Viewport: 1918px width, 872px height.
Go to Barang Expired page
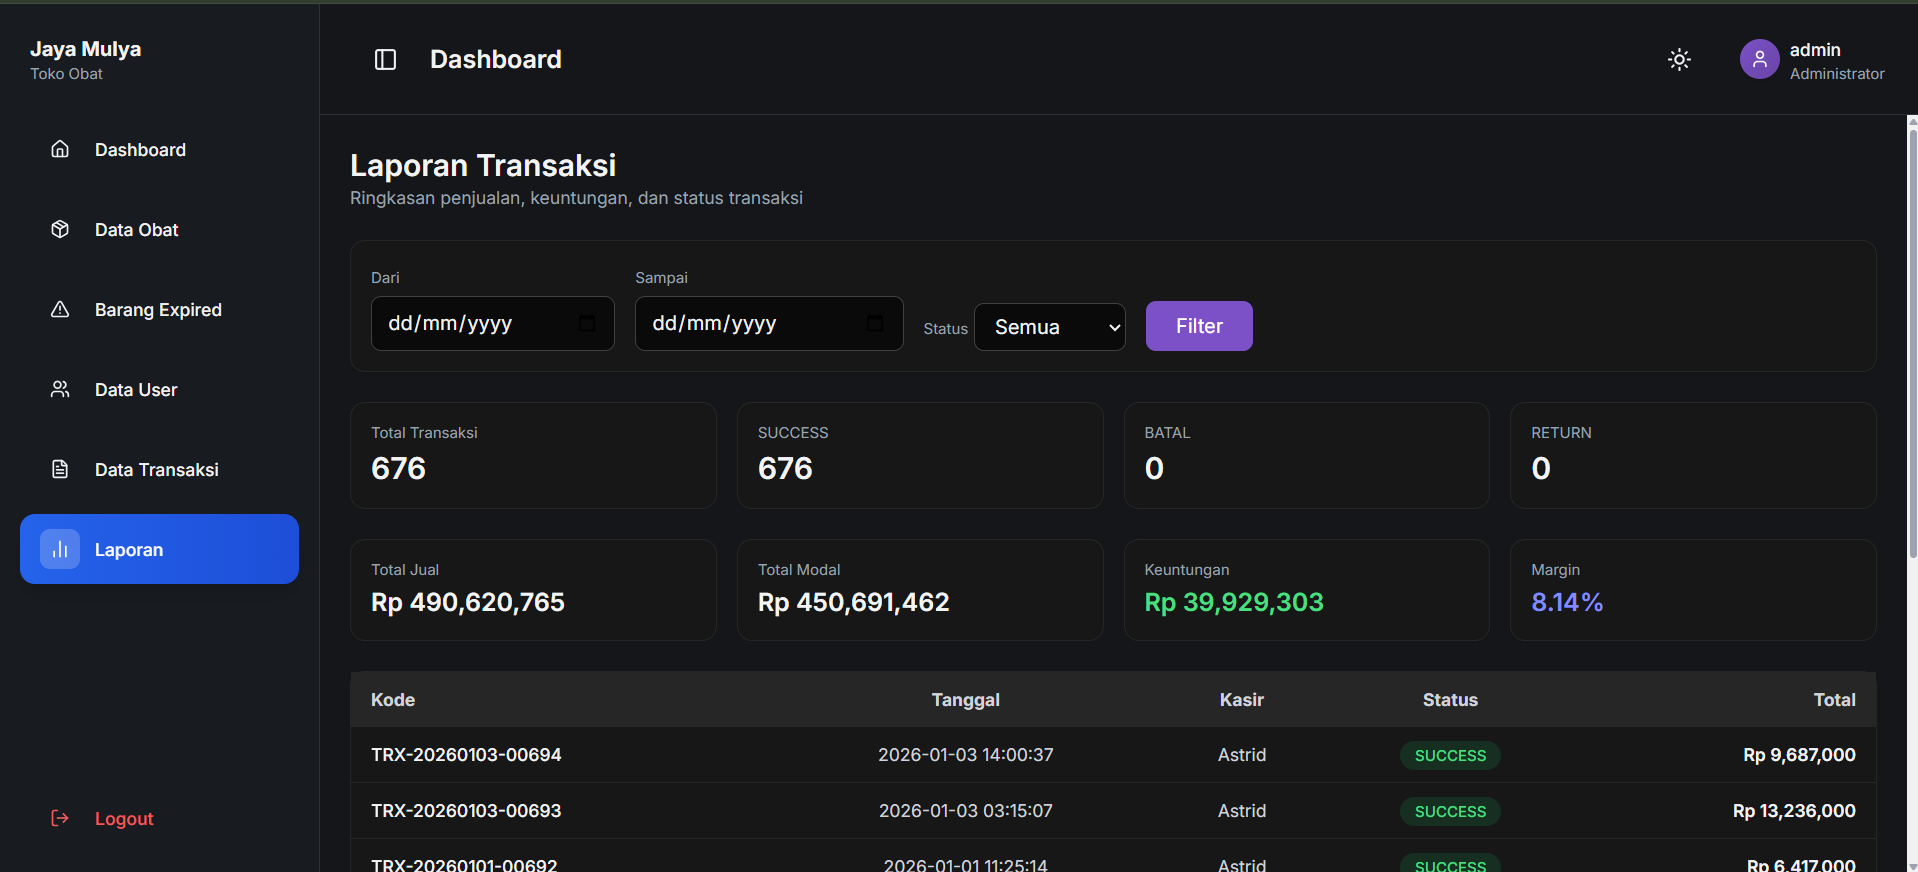(159, 309)
